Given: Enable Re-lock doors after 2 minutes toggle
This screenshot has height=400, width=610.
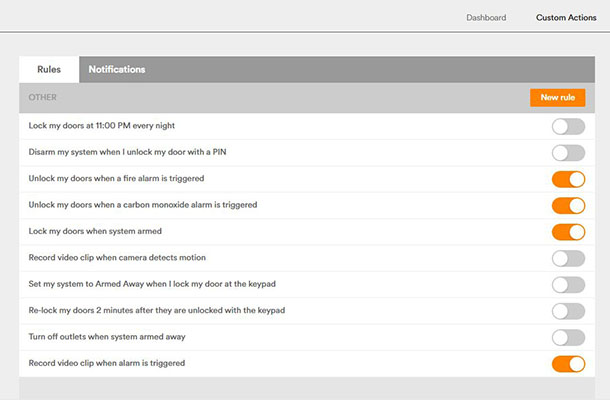Looking at the screenshot, I should (x=568, y=311).
